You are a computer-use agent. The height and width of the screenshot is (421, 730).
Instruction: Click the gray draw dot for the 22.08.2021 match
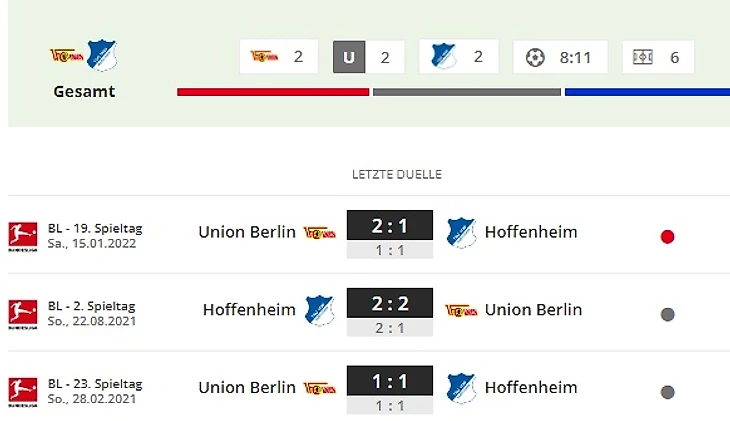click(667, 314)
